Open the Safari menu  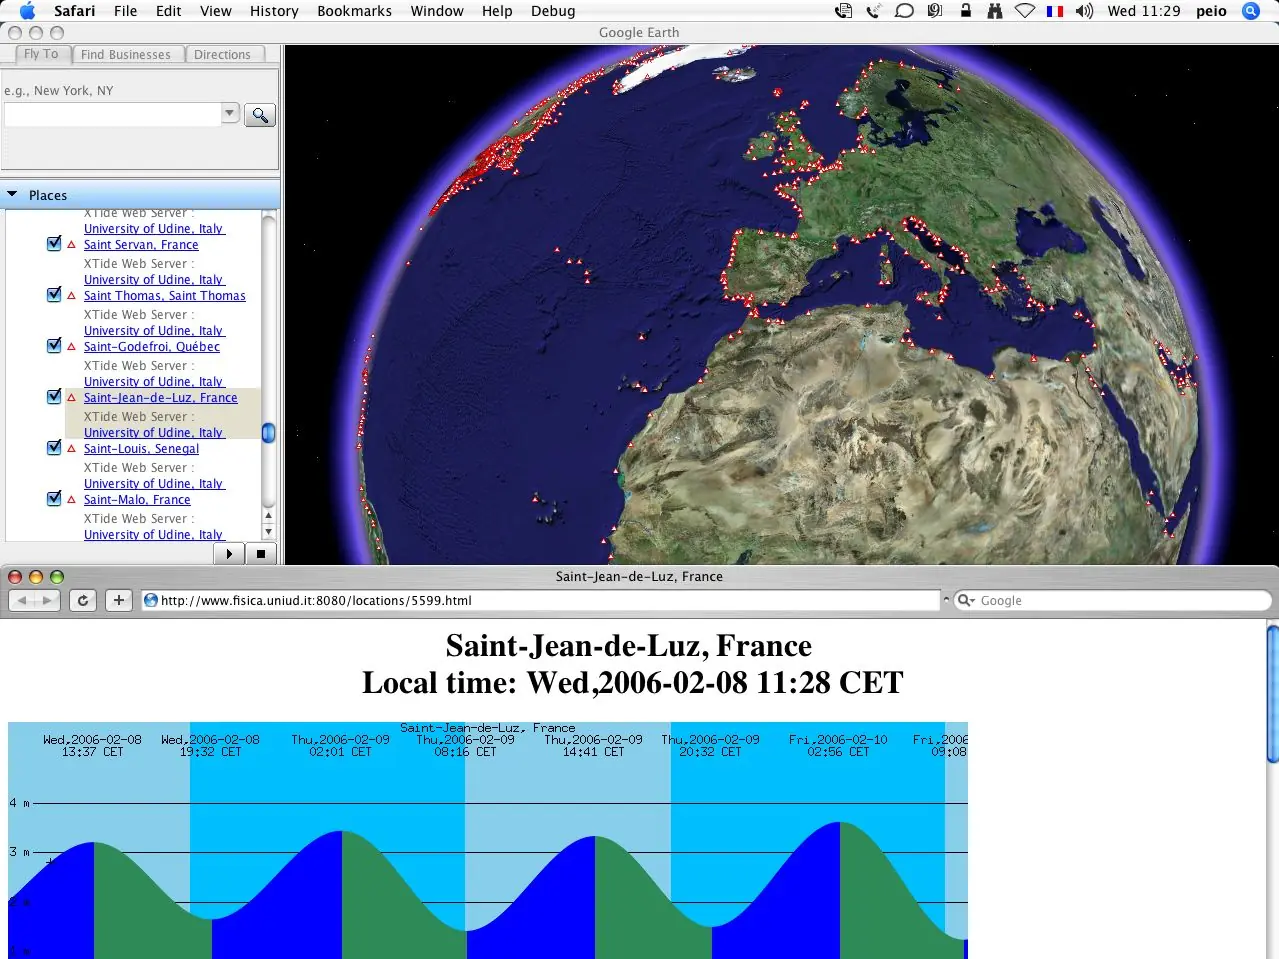click(x=75, y=11)
